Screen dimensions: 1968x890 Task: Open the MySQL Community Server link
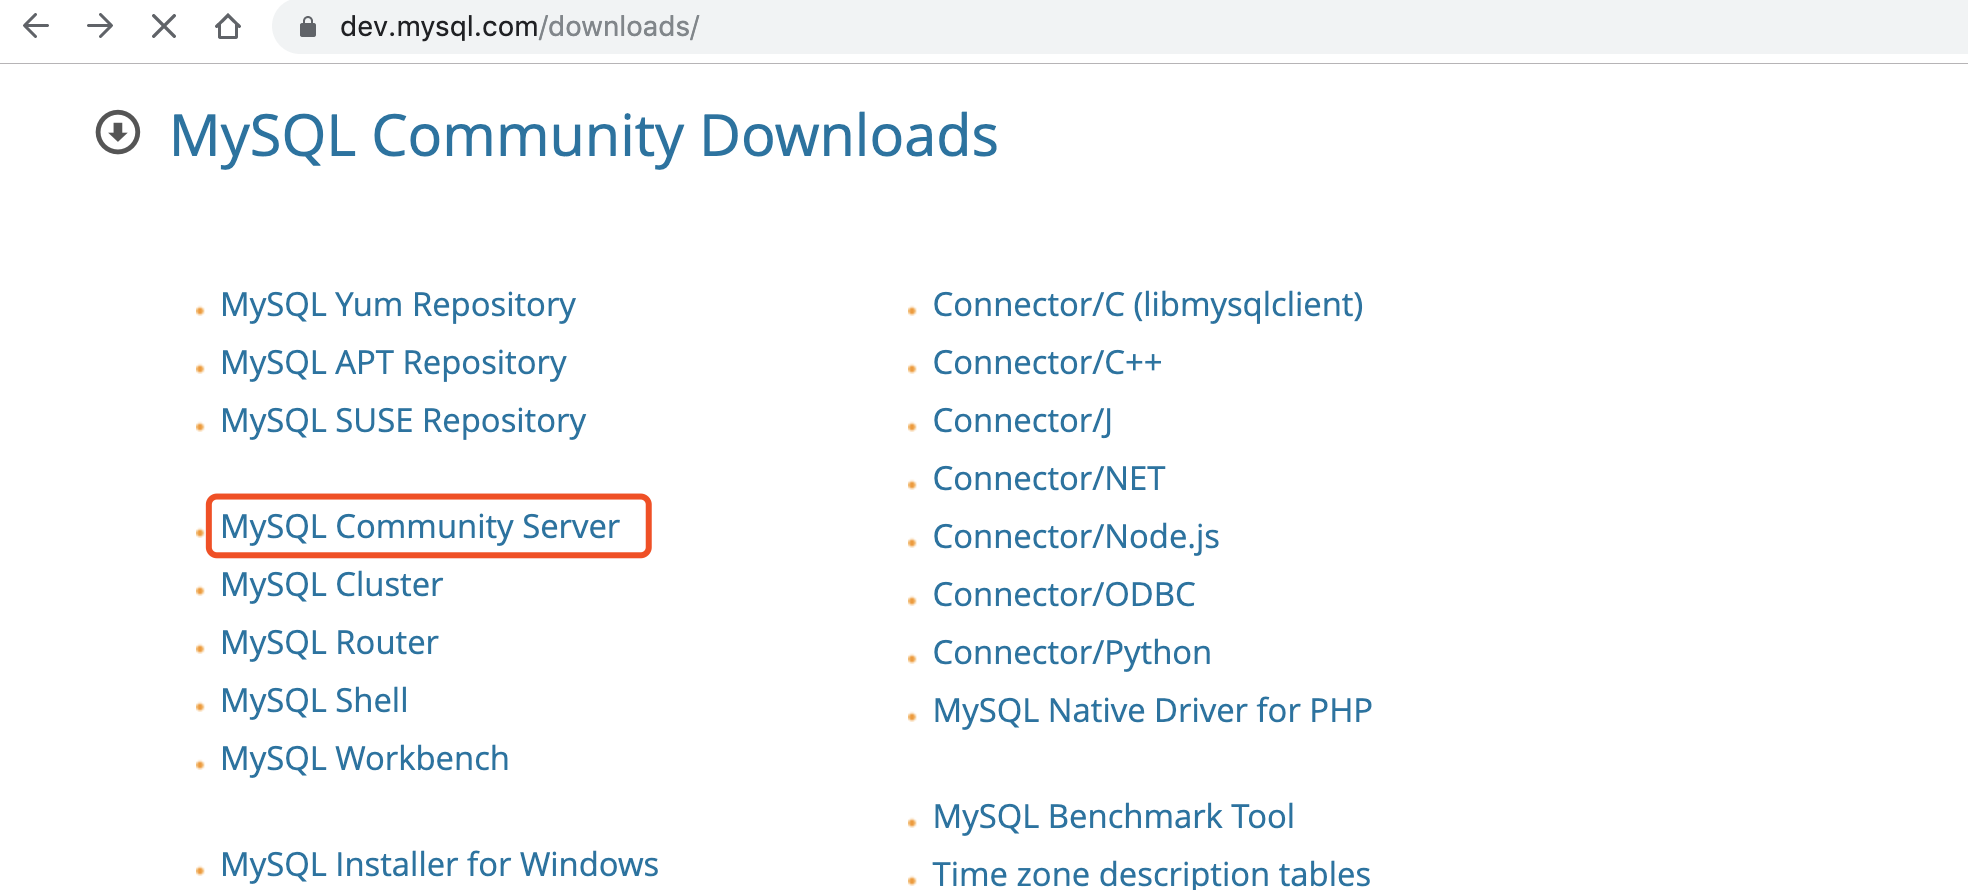pyautogui.click(x=420, y=527)
